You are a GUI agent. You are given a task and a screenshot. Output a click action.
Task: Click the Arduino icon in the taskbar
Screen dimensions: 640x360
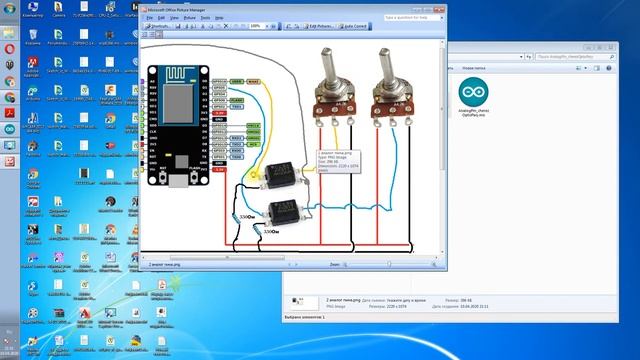coord(9,129)
